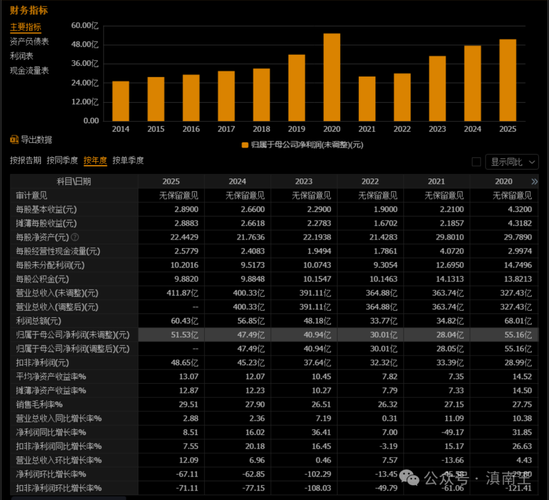549x500 pixels.
Task: Click the 2021 bar in chart
Action: pos(367,99)
